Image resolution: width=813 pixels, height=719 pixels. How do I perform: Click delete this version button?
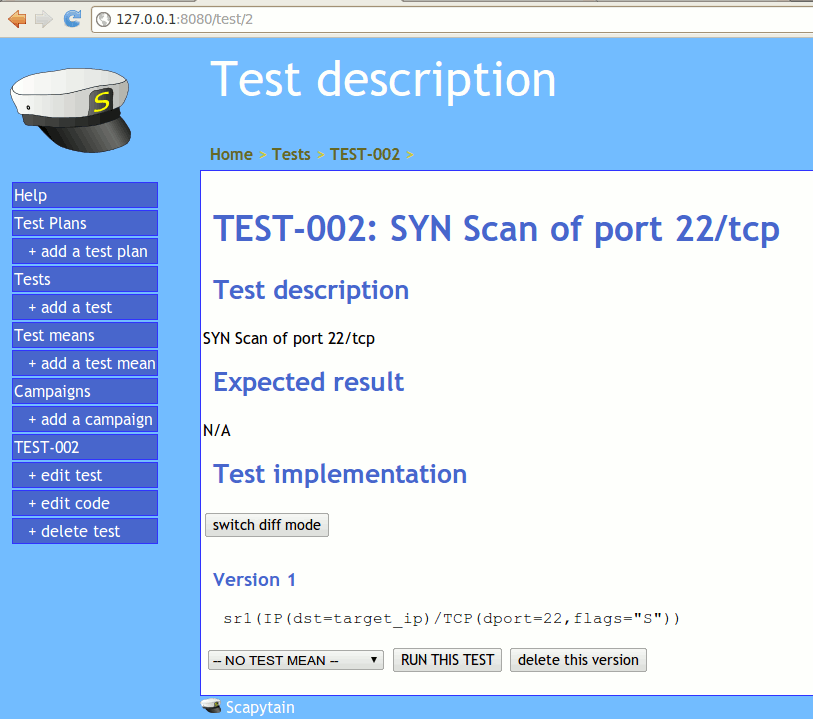578,660
